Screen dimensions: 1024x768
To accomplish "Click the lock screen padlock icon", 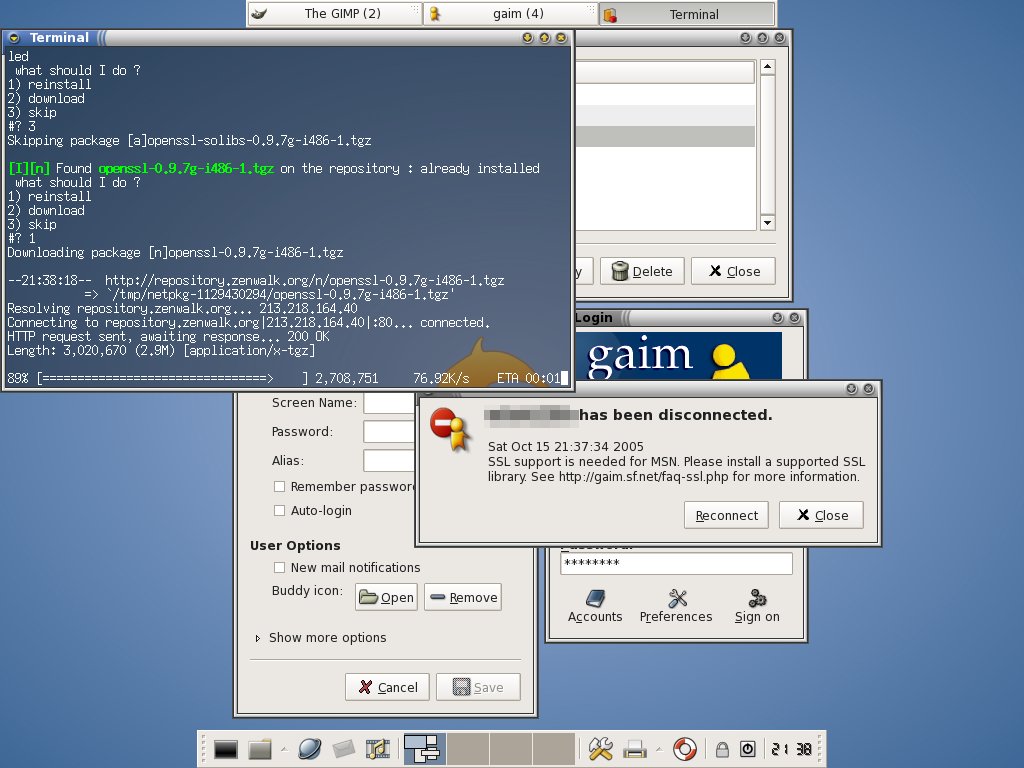I will 722,749.
